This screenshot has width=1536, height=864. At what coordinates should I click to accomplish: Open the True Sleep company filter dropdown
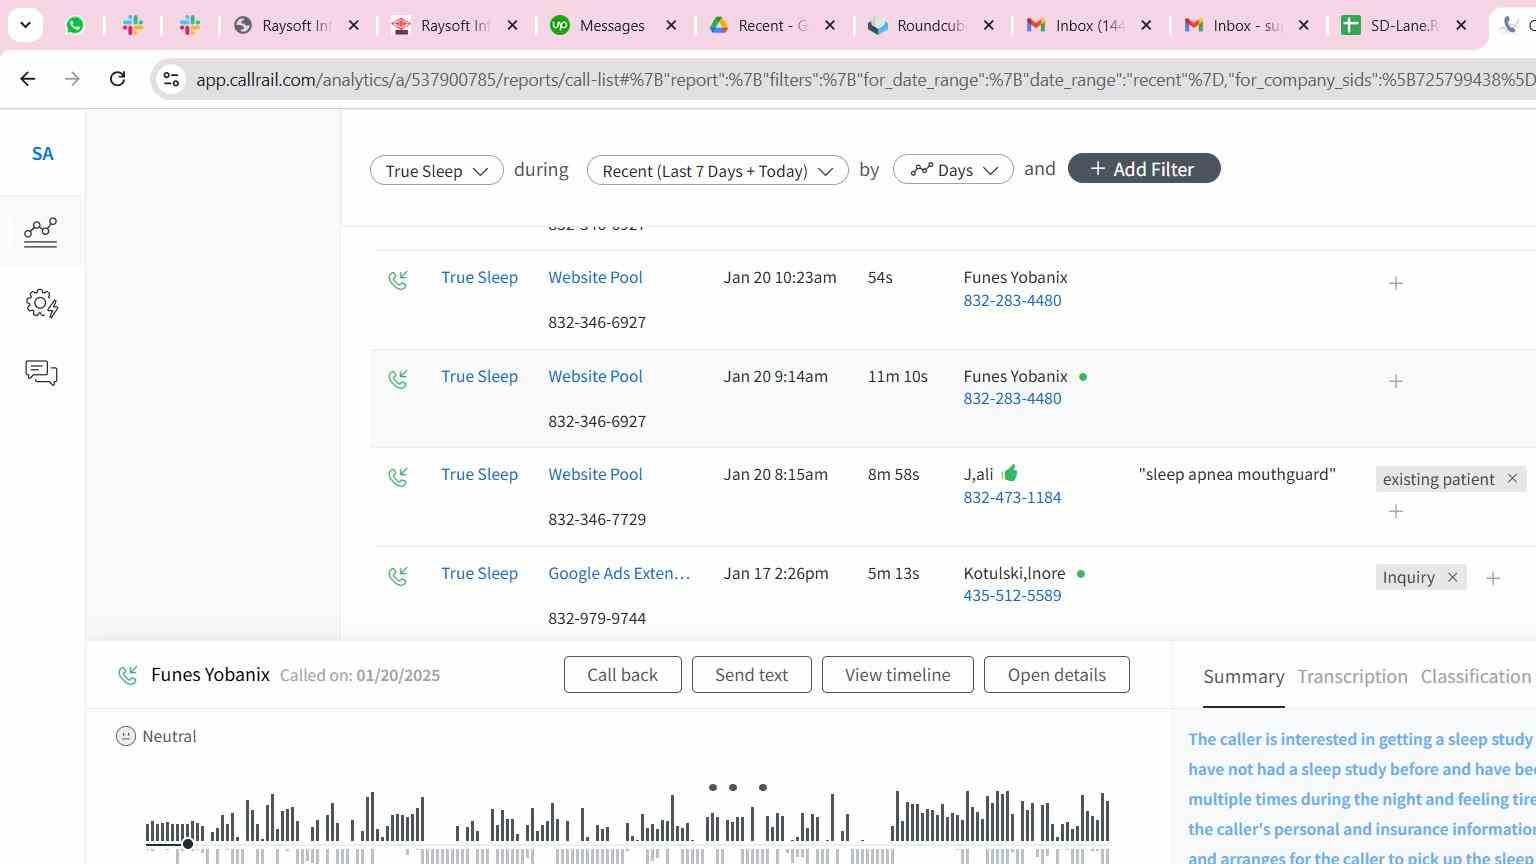436,170
